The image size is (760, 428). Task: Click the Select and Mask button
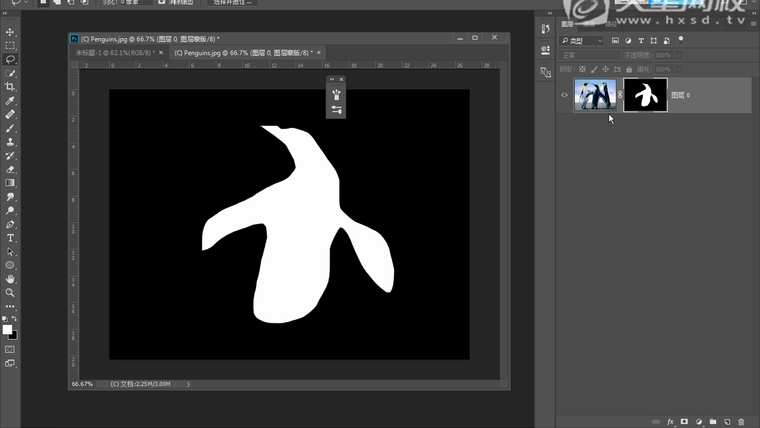pos(234,2)
